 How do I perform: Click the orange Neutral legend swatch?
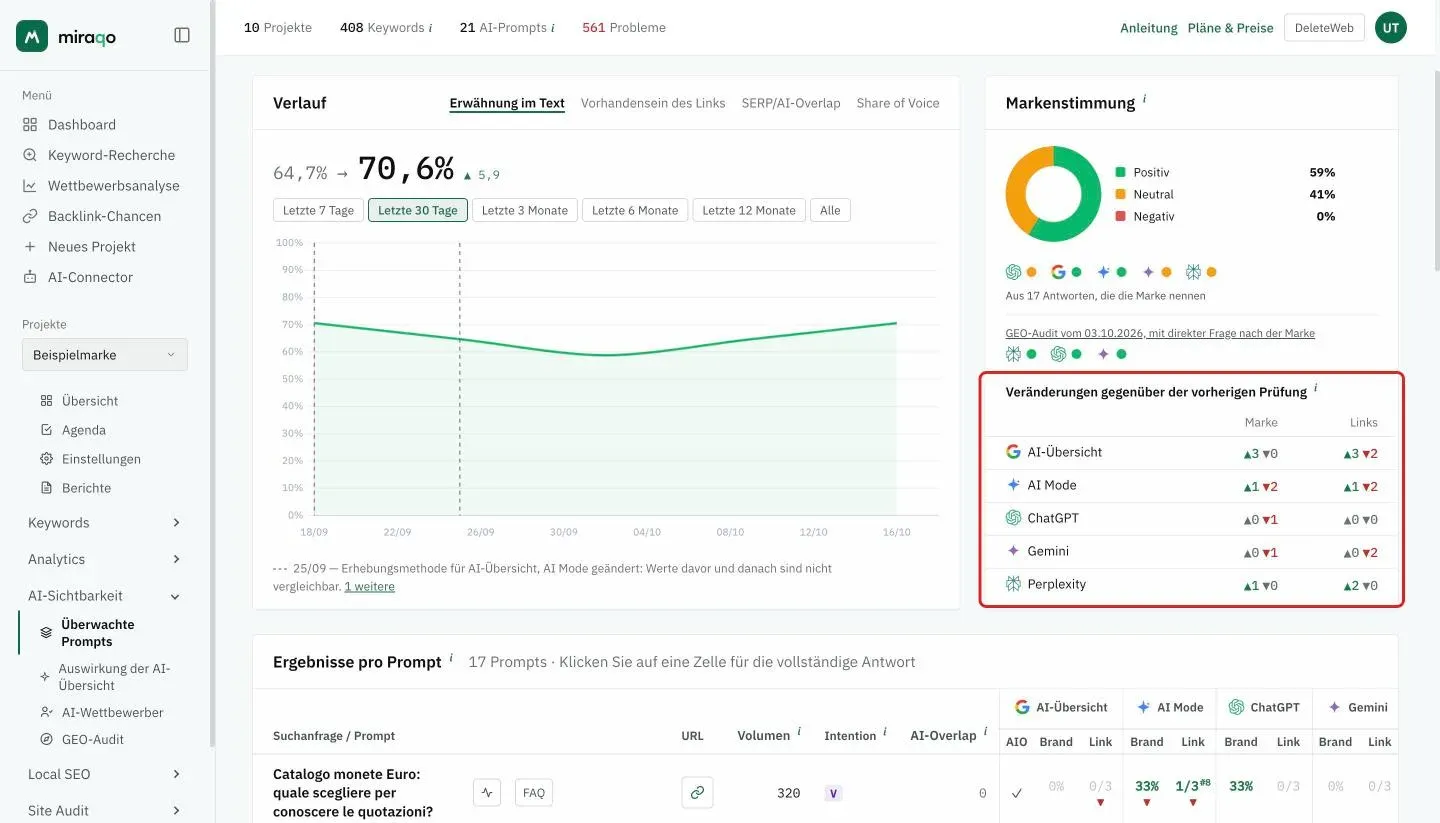(1121, 195)
